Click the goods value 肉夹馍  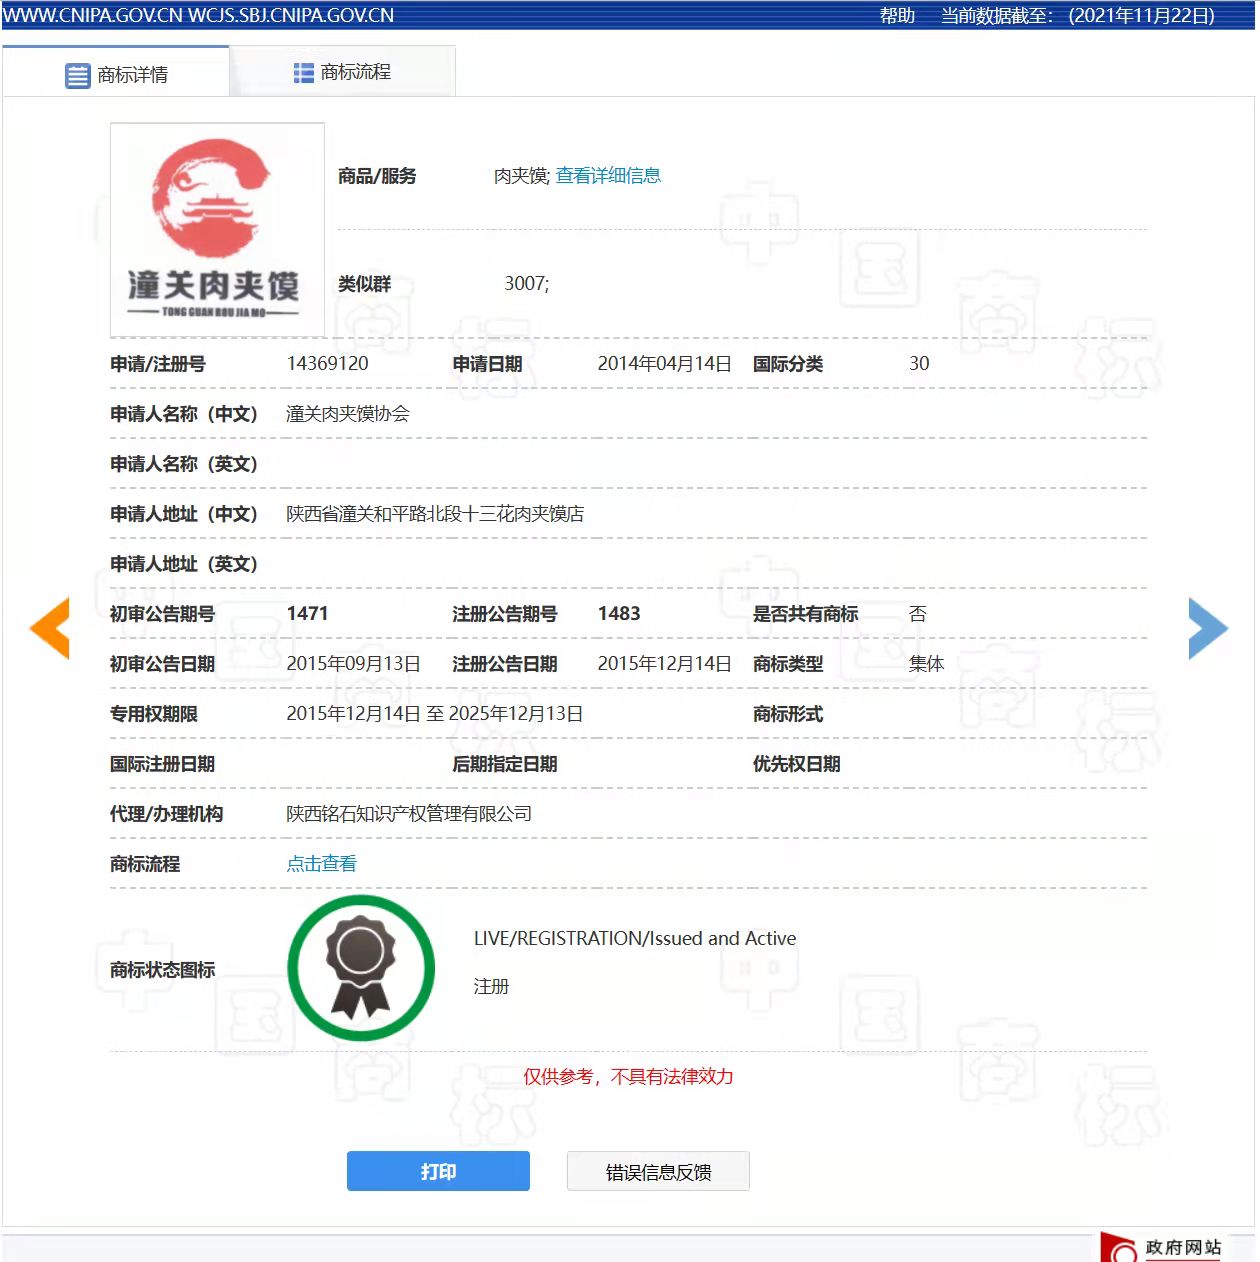(520, 176)
